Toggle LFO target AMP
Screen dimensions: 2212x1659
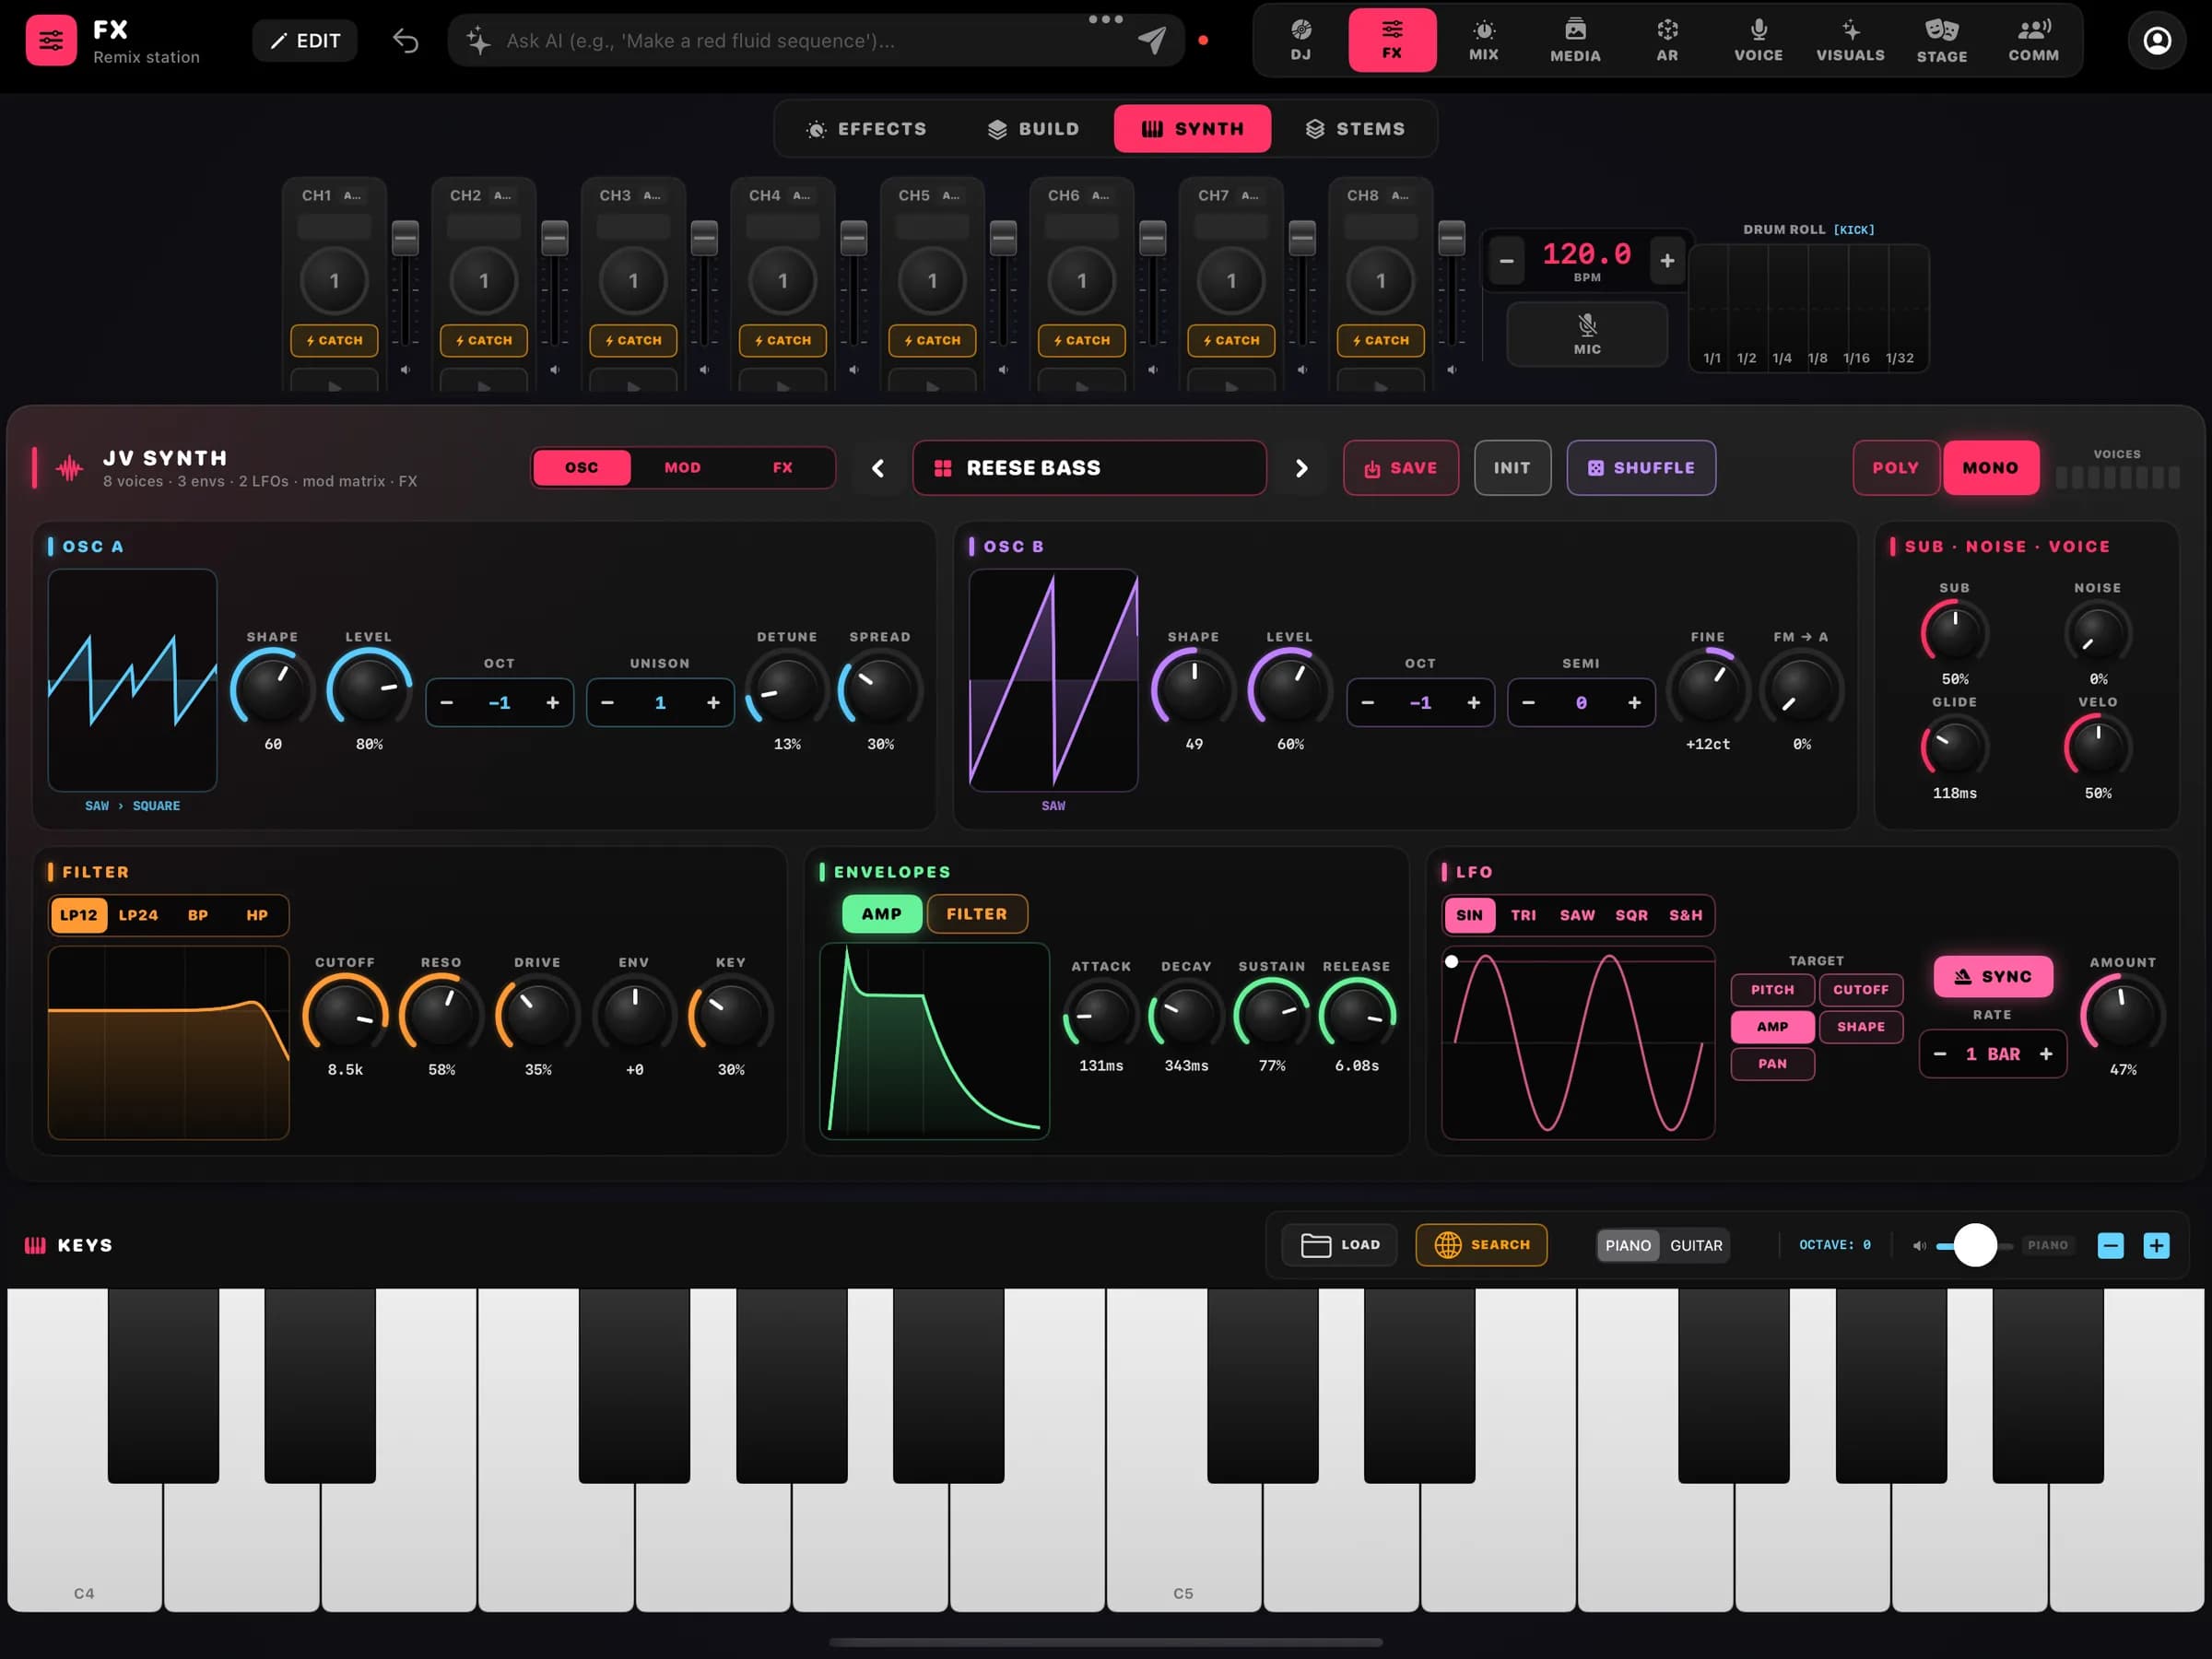tap(1772, 1027)
